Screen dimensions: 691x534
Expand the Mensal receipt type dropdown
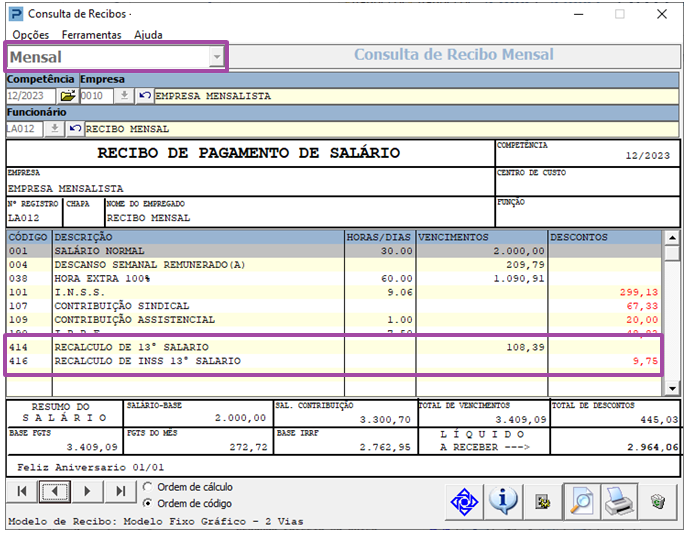point(216,57)
